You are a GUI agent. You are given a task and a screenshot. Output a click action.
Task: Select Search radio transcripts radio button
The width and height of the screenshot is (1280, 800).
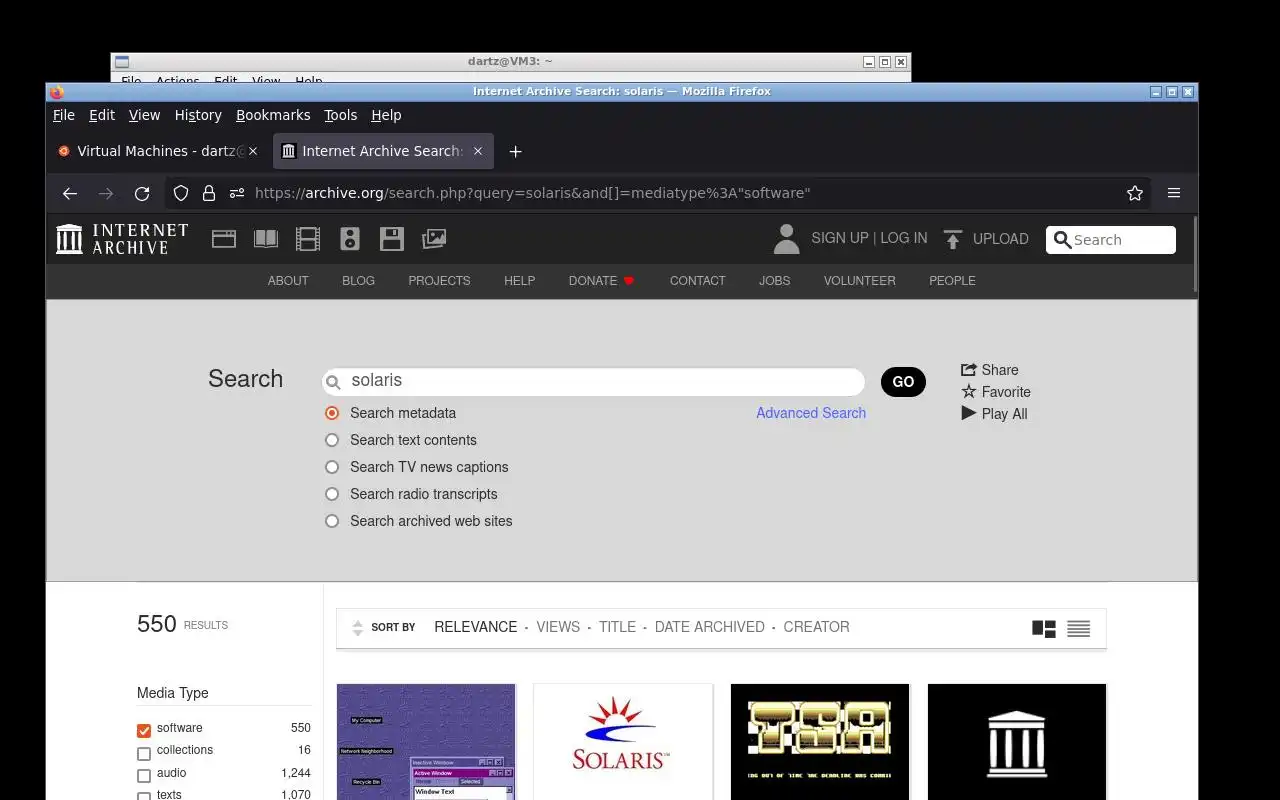(x=332, y=494)
